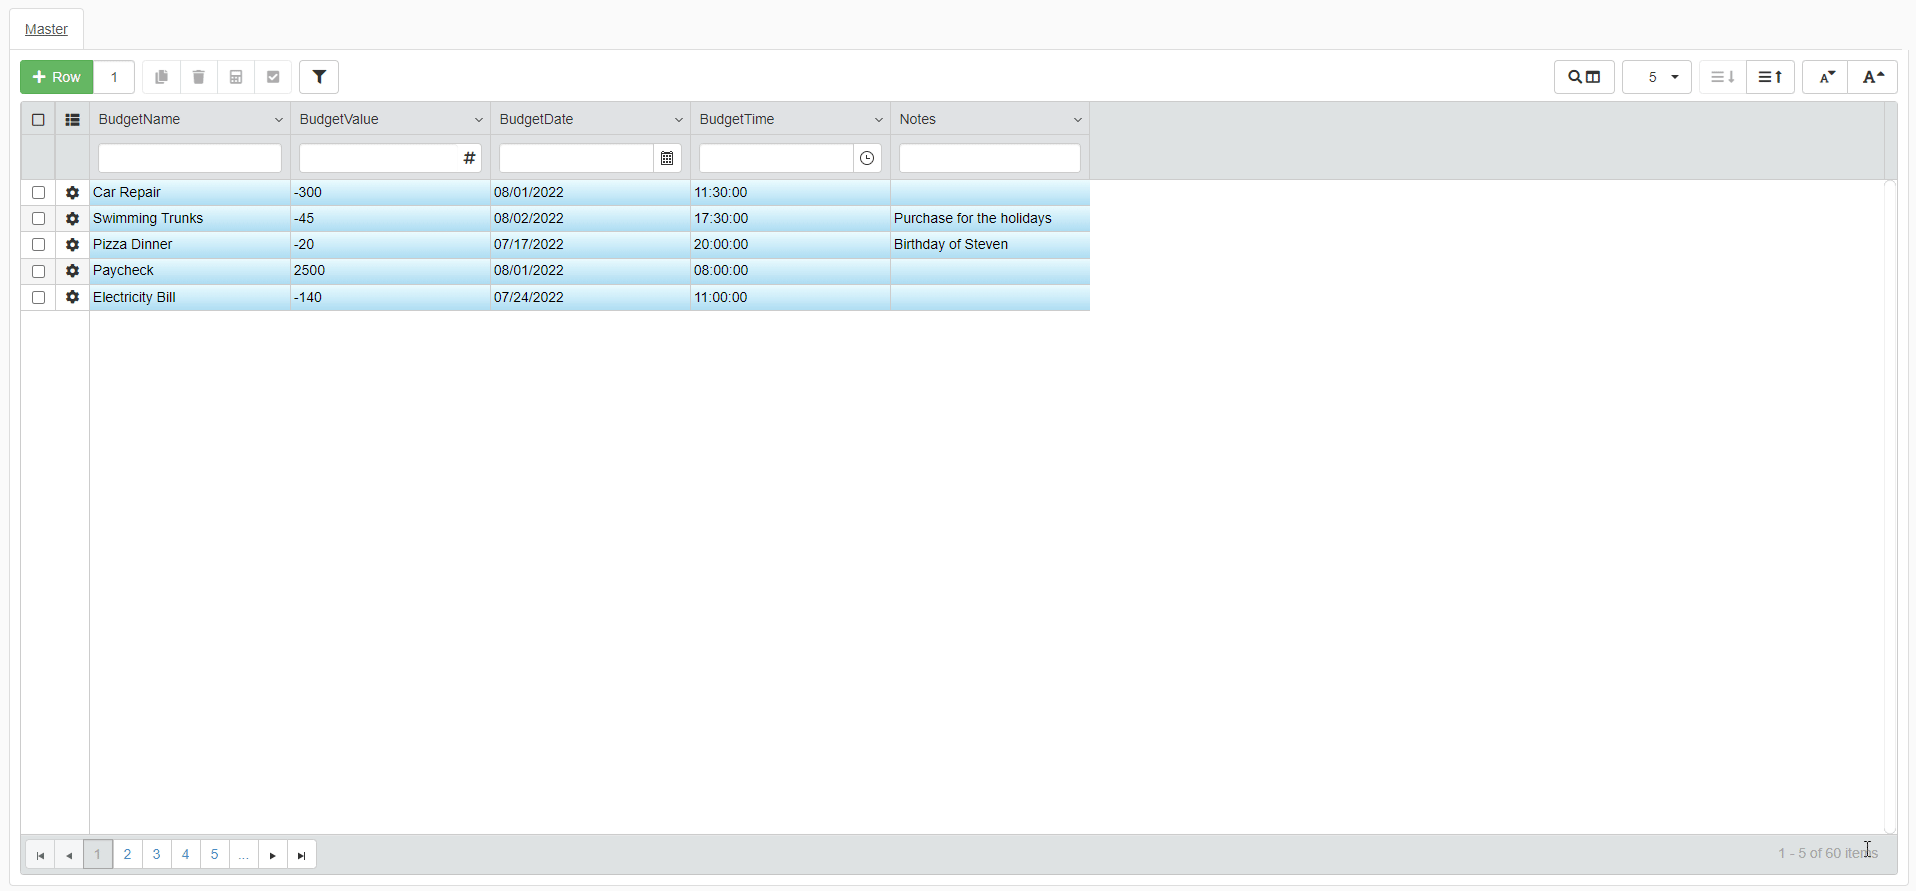The width and height of the screenshot is (1916, 891).
Task: Click the BudgetName filter text field
Action: [190, 158]
